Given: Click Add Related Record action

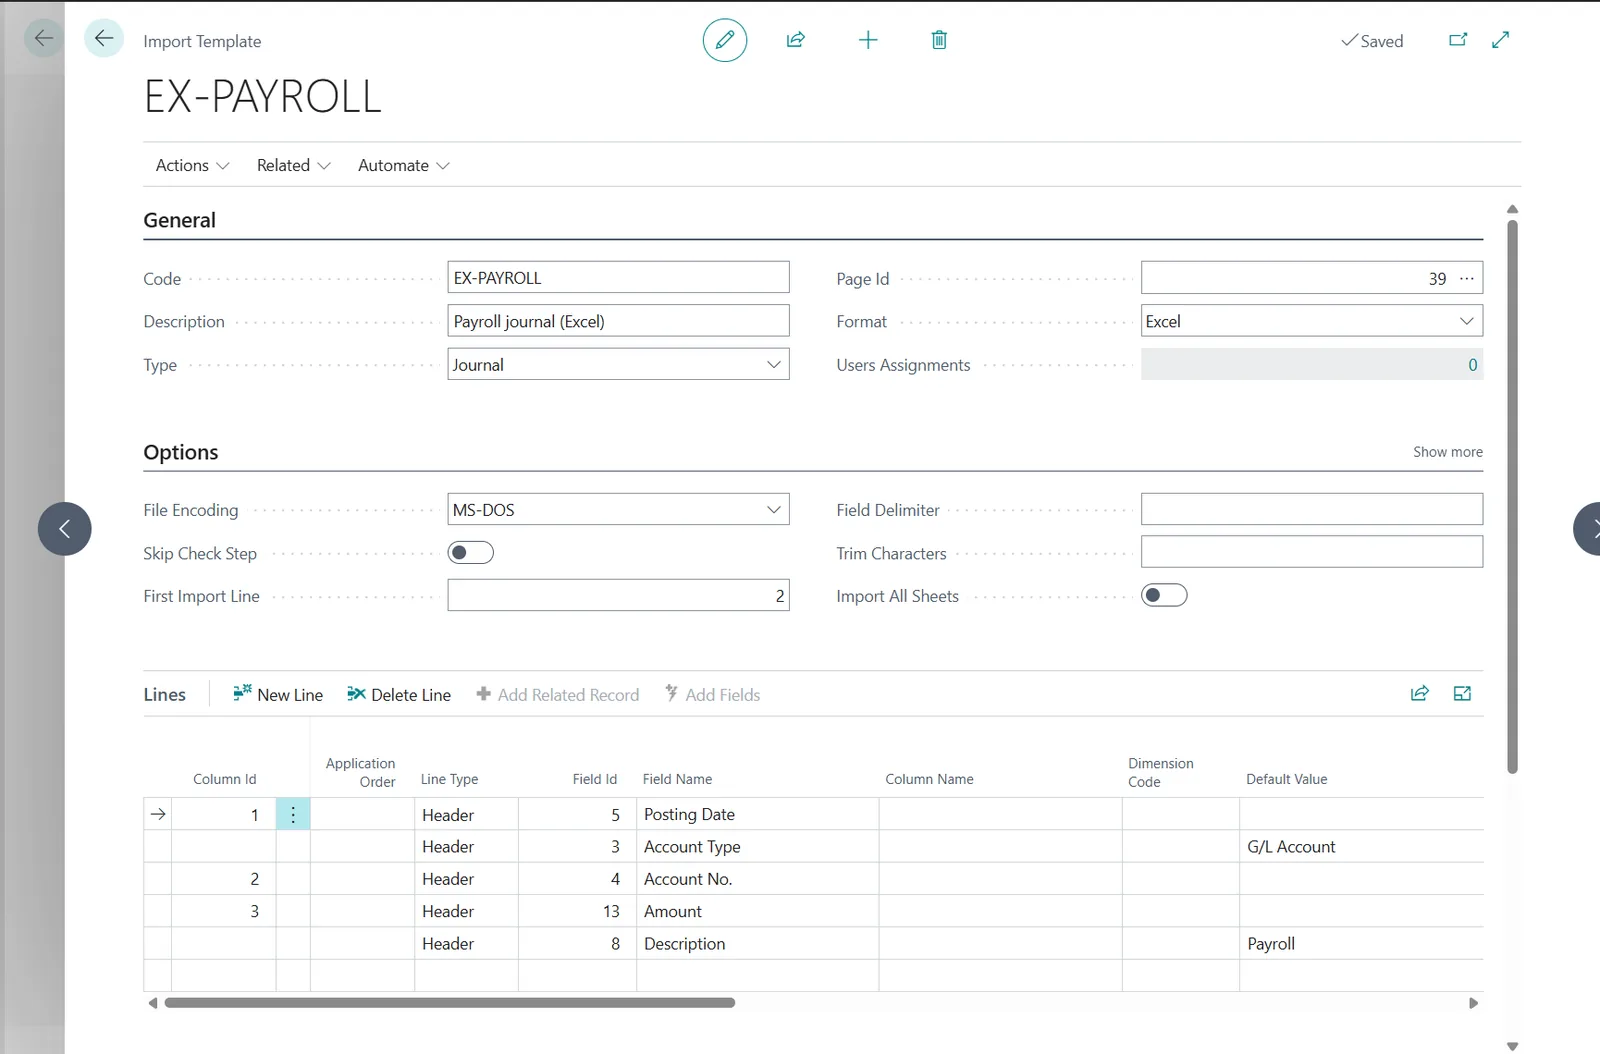Looking at the screenshot, I should [557, 695].
